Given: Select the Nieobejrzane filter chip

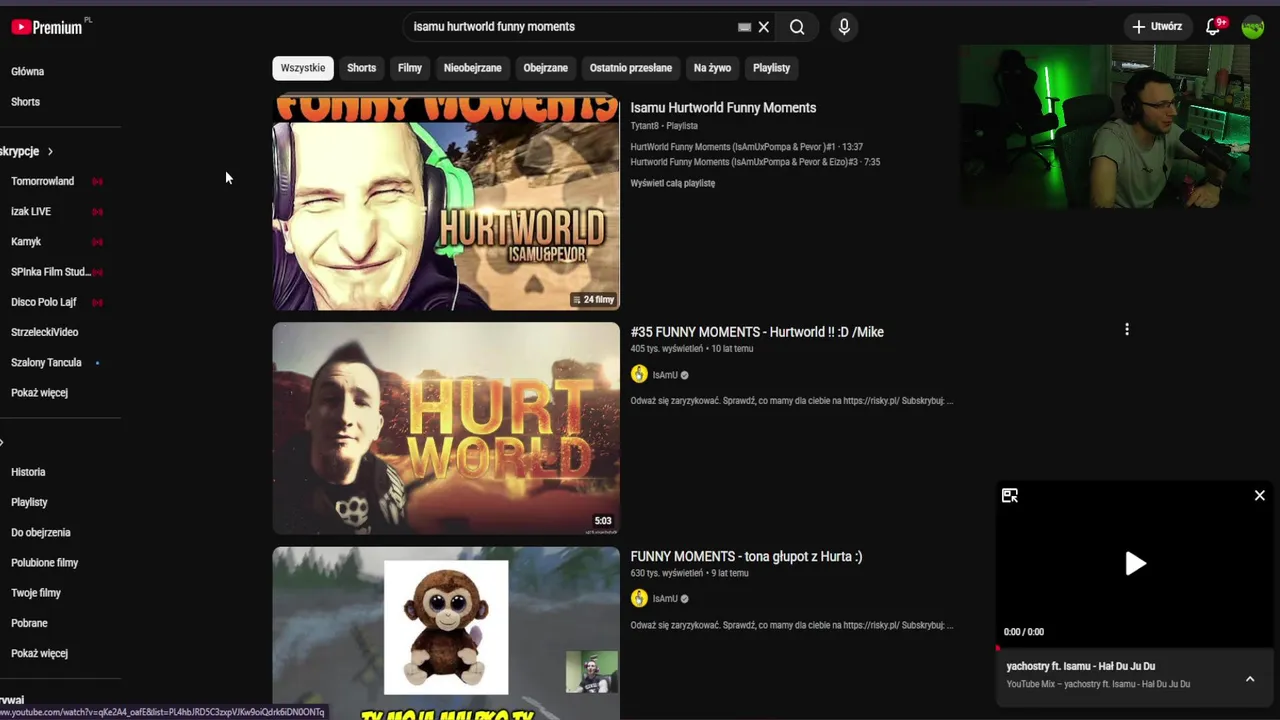Looking at the screenshot, I should pos(473,68).
